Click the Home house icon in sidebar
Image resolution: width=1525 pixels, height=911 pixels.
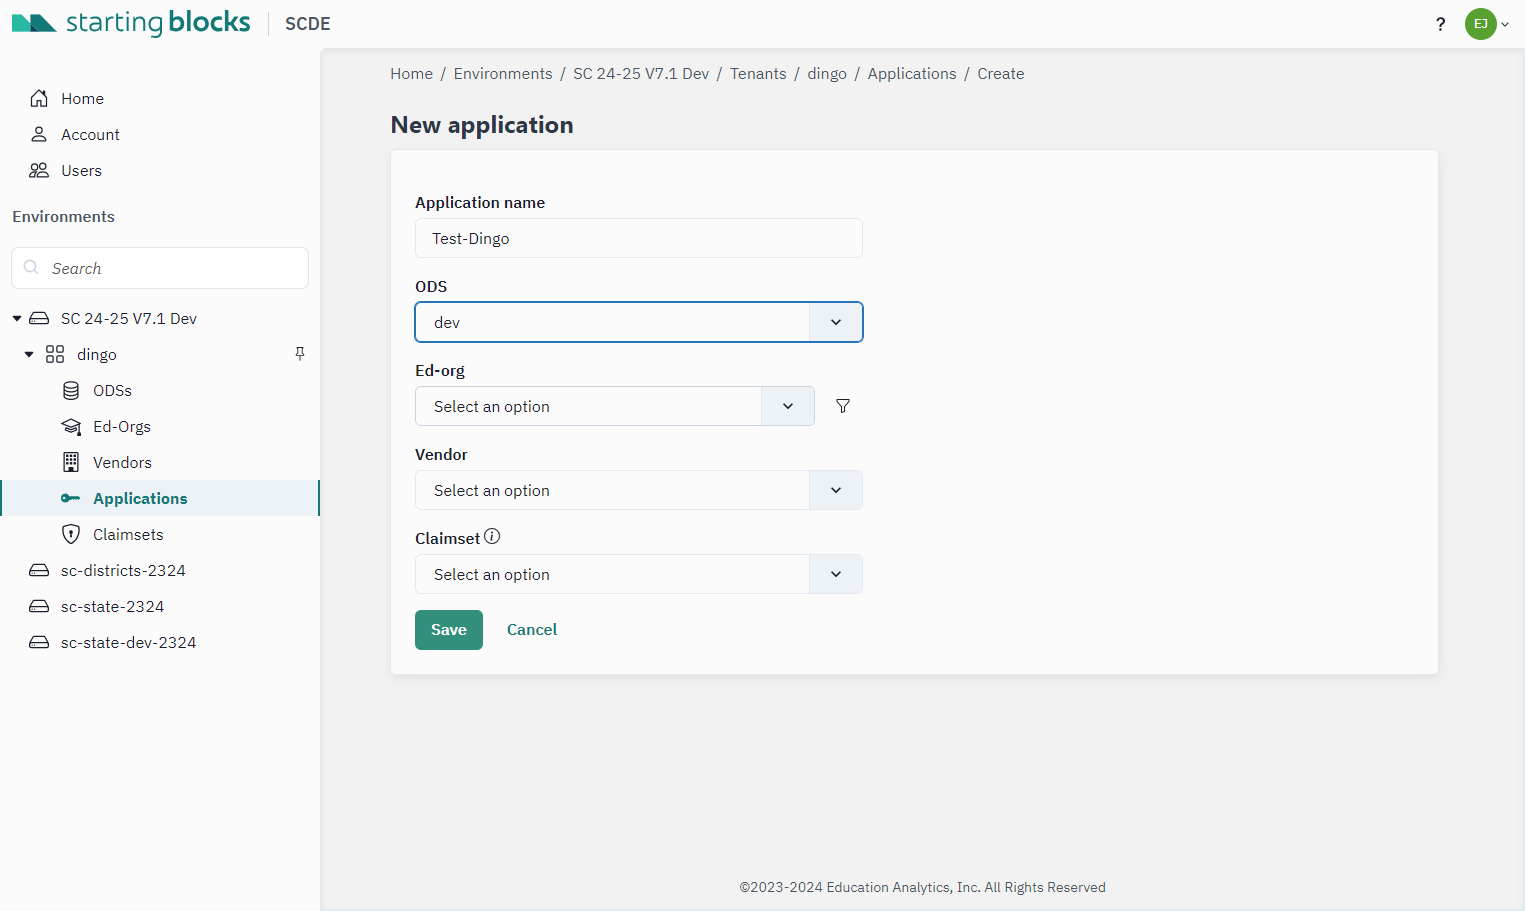point(39,98)
